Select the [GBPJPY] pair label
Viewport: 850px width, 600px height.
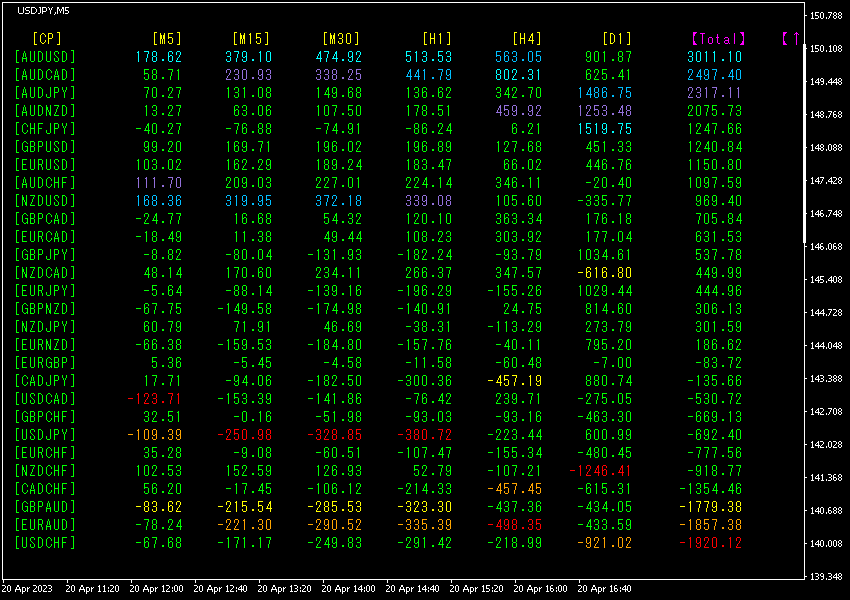[45, 255]
